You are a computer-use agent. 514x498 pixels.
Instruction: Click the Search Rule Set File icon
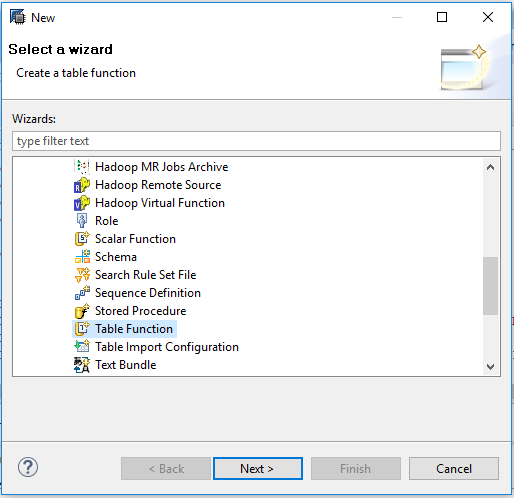(x=82, y=275)
